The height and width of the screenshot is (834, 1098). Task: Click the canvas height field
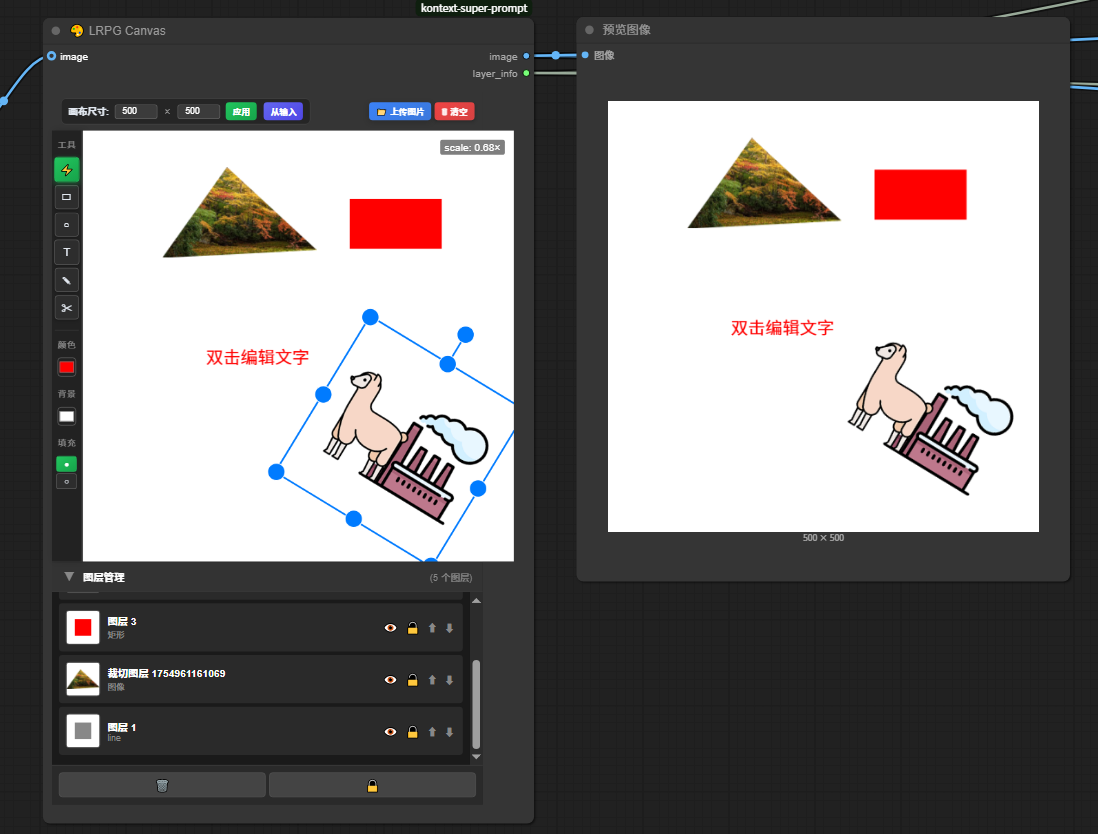198,111
